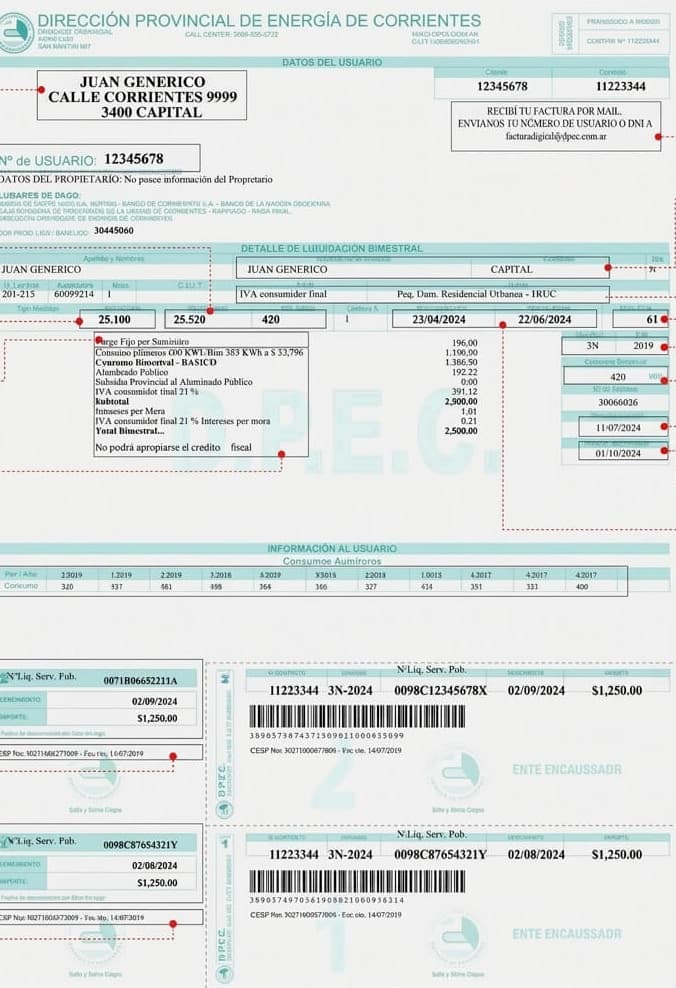Click the 'DETALLE DE LUIUIDACIÓN BIMESTRAL' header
Viewport: 676px width, 988px height.
click(x=332, y=248)
